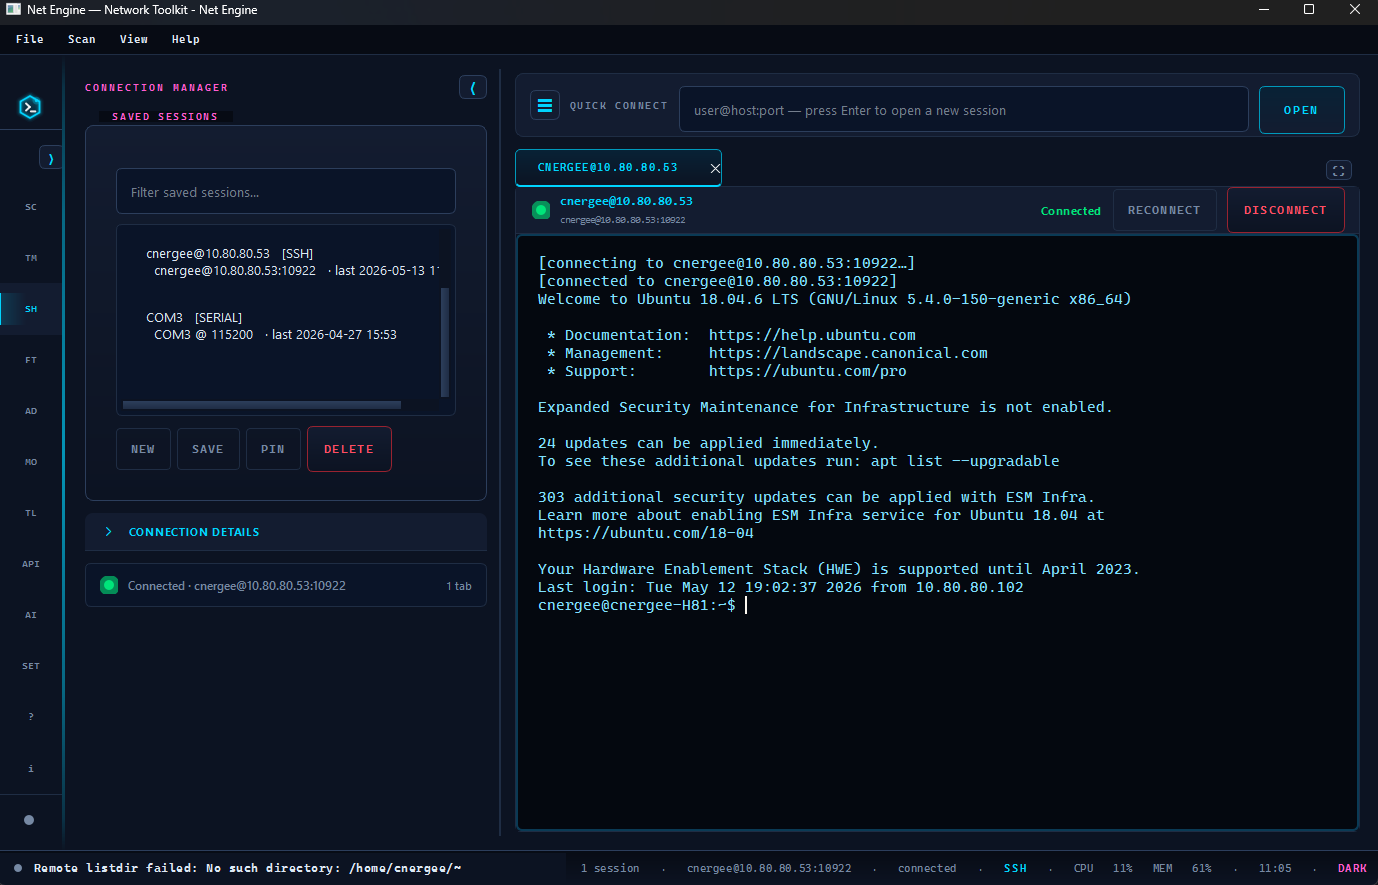Expand the sidebar with the chevron button
1378x885 pixels.
point(50,158)
